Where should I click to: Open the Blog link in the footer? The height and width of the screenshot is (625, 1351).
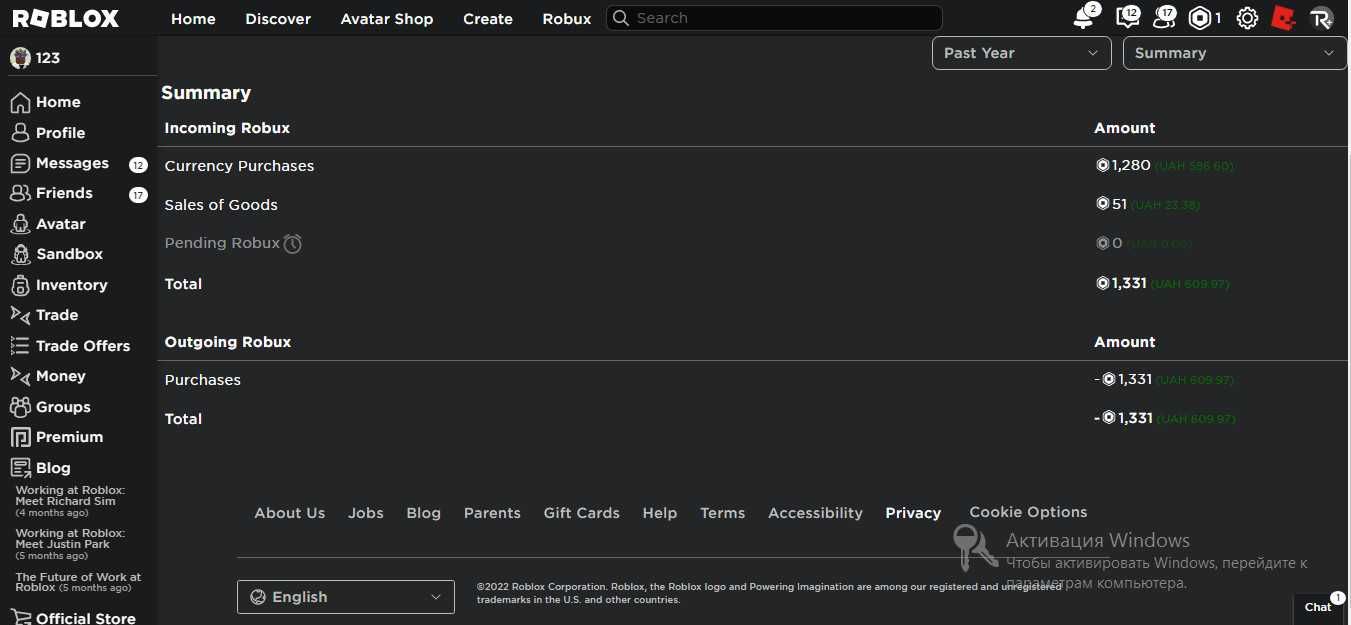click(x=424, y=513)
